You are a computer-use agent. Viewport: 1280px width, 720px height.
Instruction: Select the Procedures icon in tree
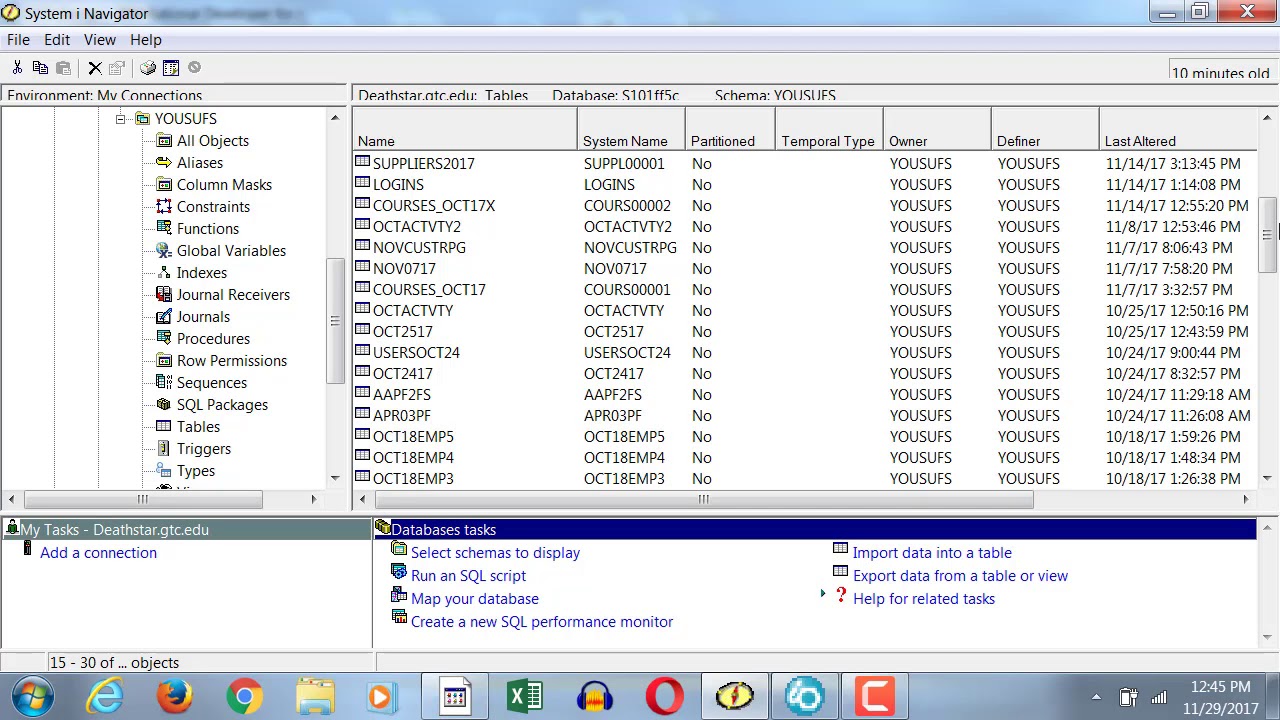(164, 339)
